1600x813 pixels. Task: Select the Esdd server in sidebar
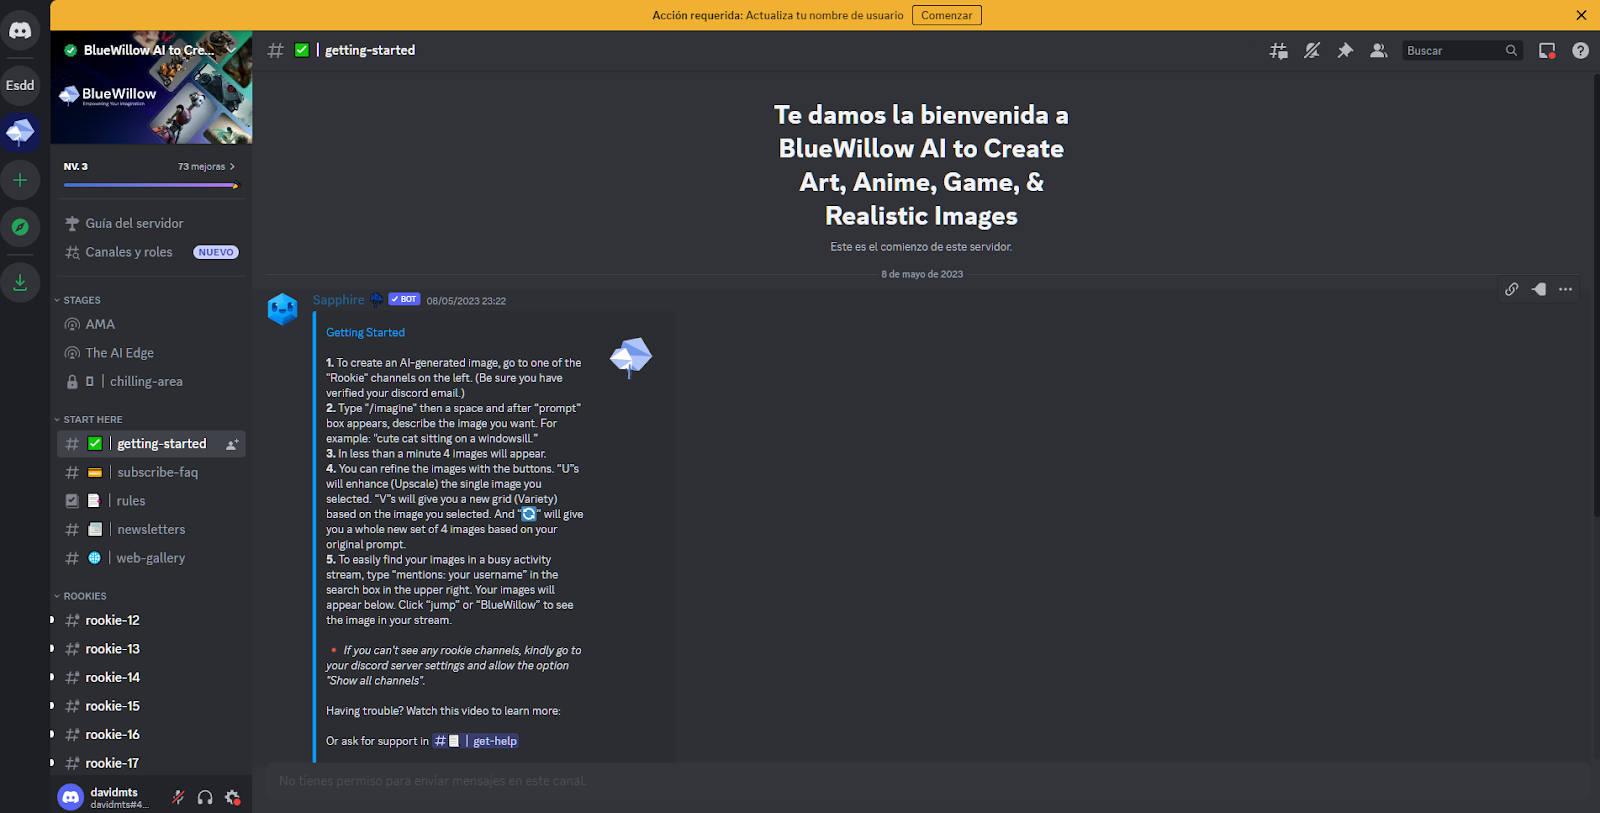tap(20, 85)
